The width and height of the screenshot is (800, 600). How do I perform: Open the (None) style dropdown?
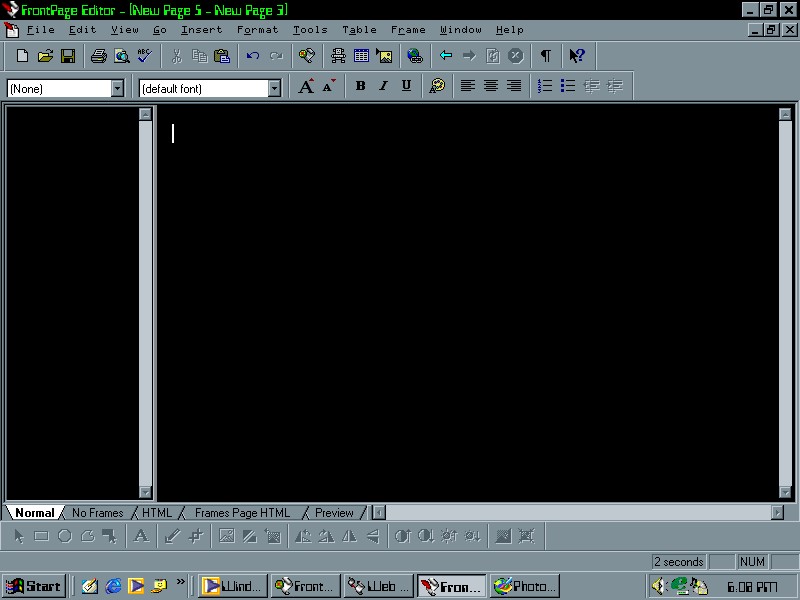click(x=117, y=89)
